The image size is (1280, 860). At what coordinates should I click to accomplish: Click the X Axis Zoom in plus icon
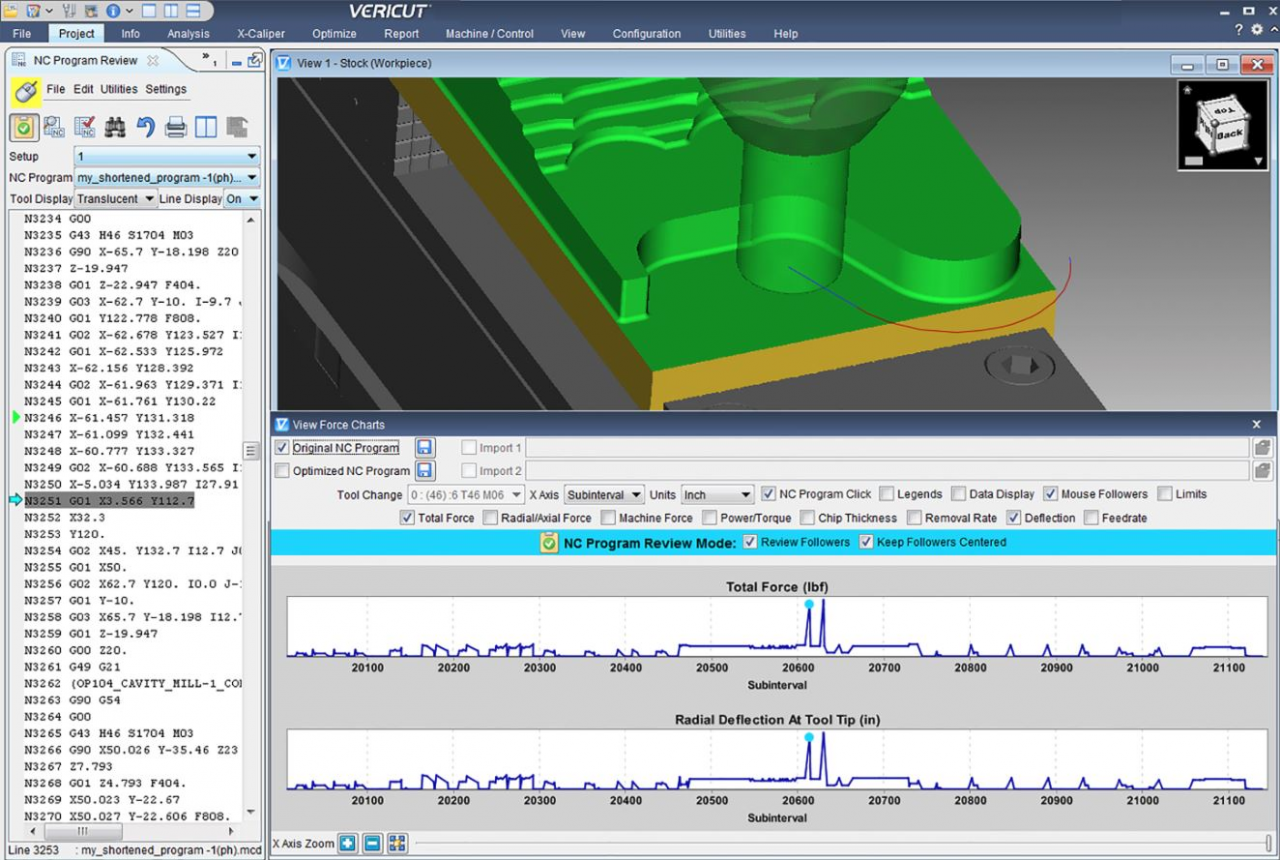tap(347, 843)
